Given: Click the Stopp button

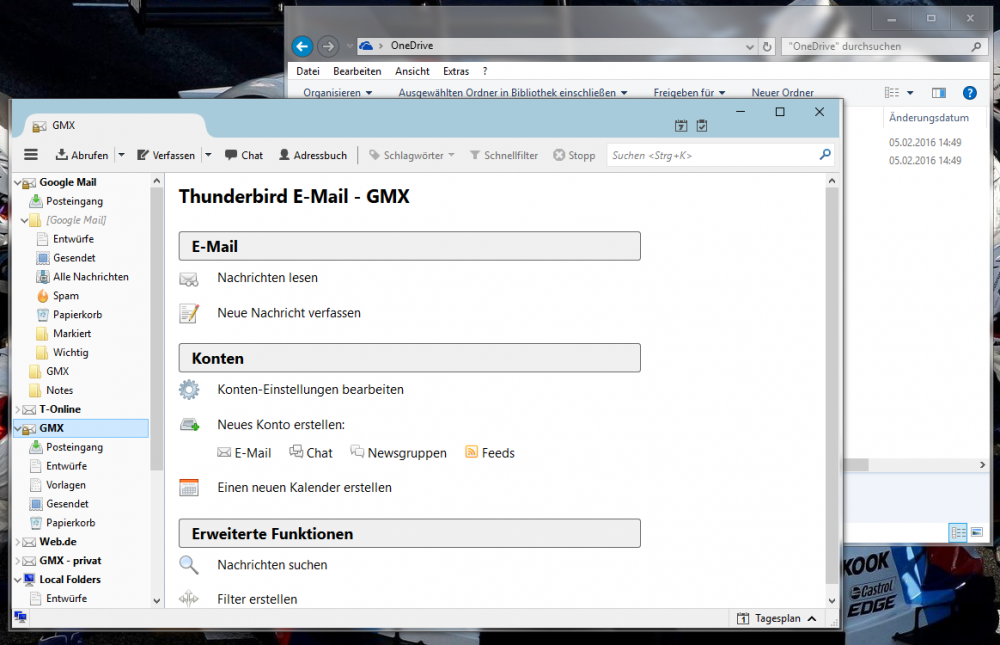Looking at the screenshot, I should (x=574, y=155).
